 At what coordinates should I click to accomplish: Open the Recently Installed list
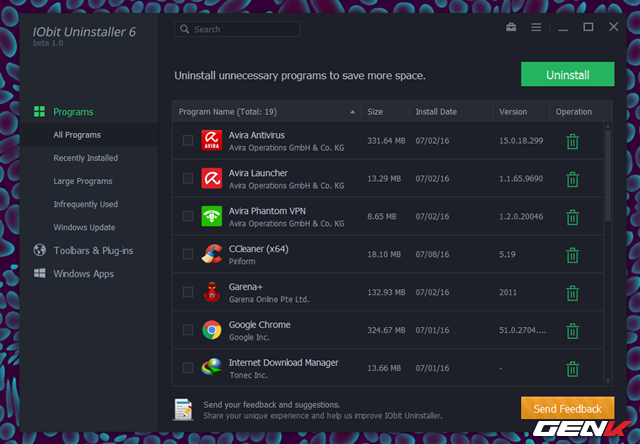(x=85, y=158)
